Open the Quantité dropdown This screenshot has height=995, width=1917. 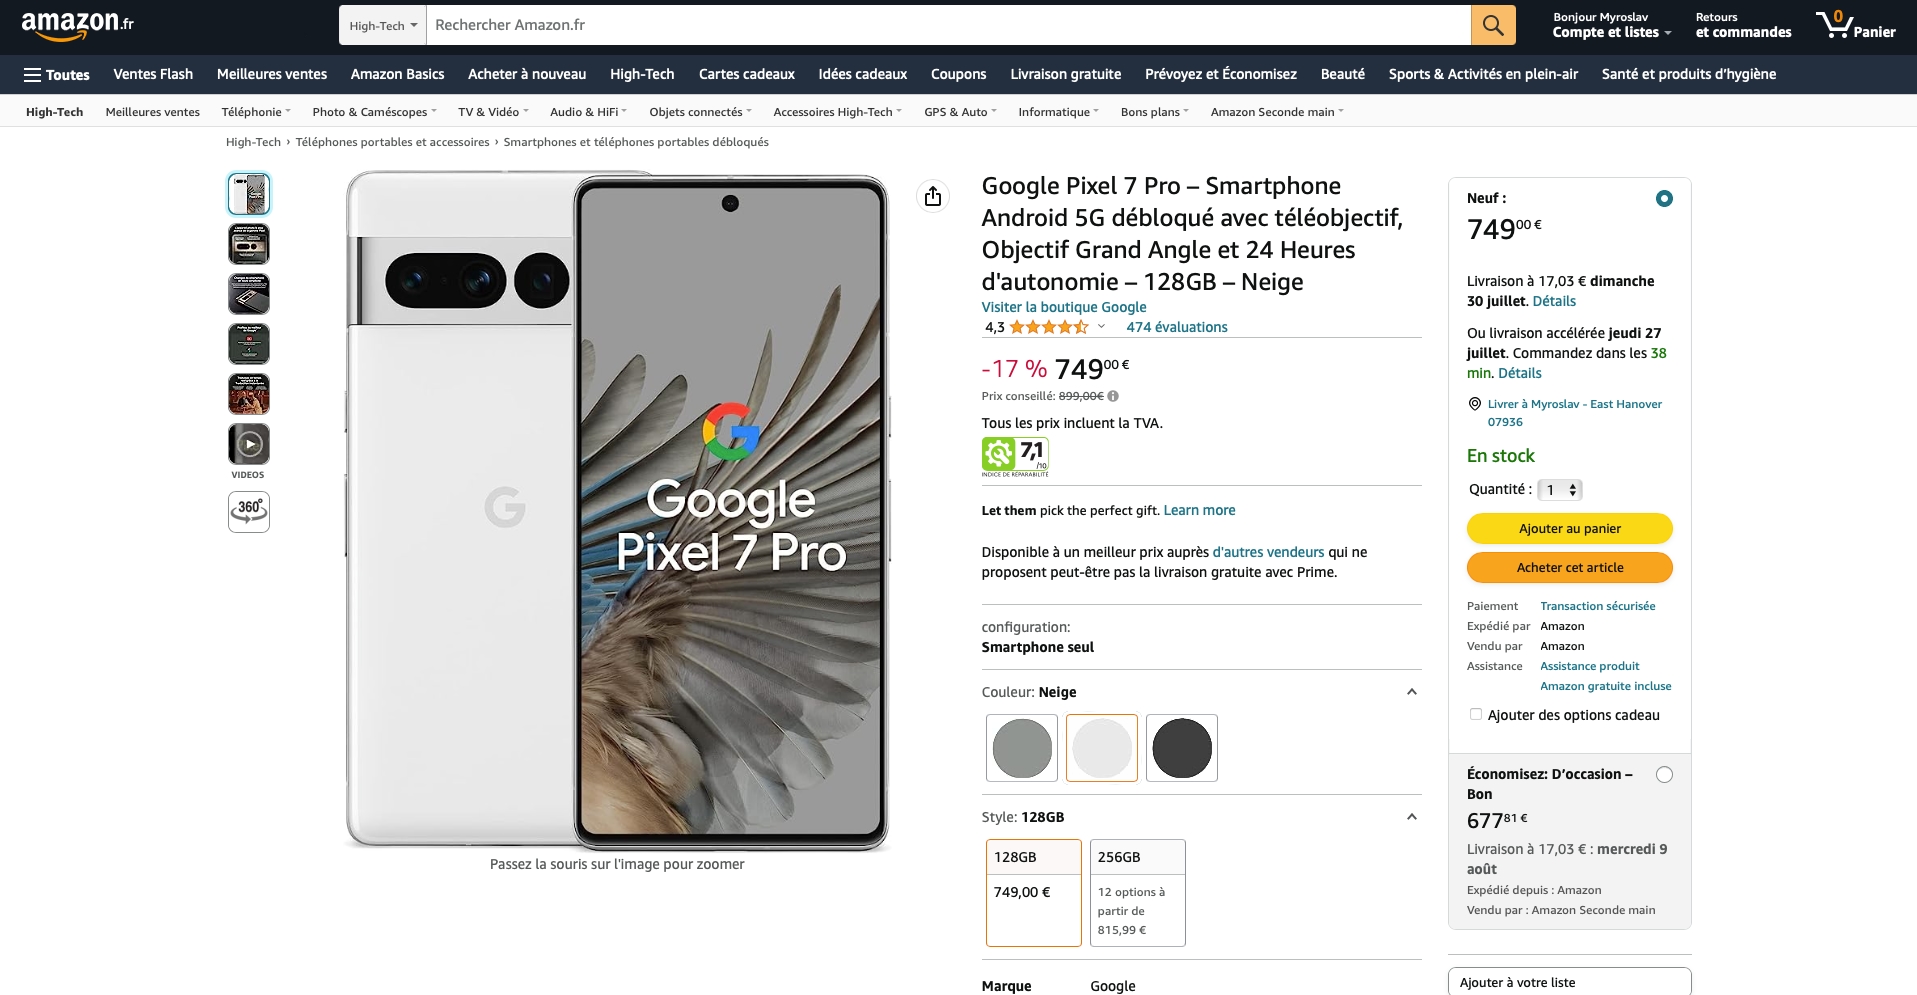click(x=1560, y=490)
